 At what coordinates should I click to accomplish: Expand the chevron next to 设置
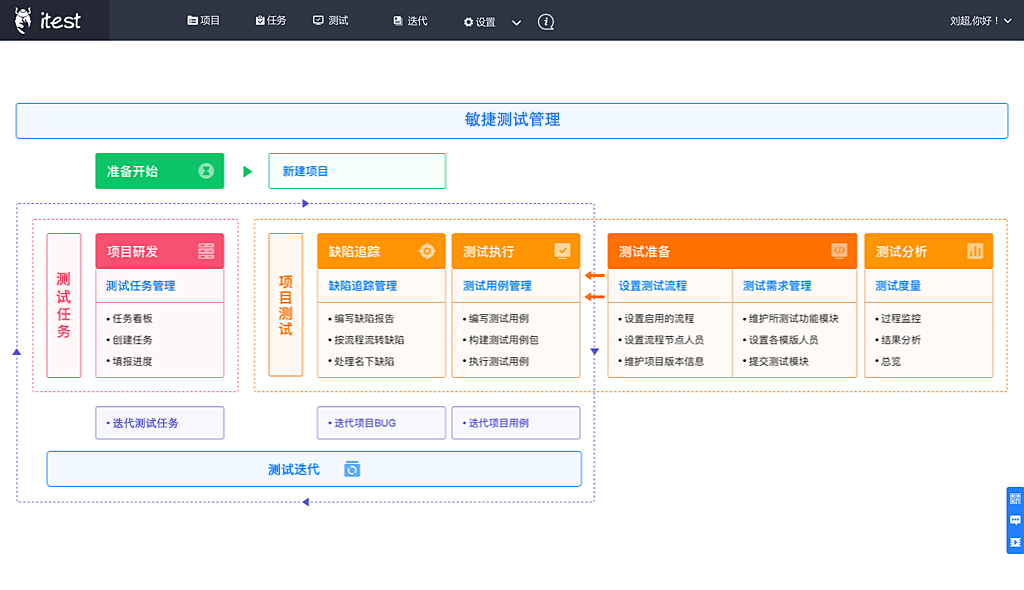click(517, 22)
